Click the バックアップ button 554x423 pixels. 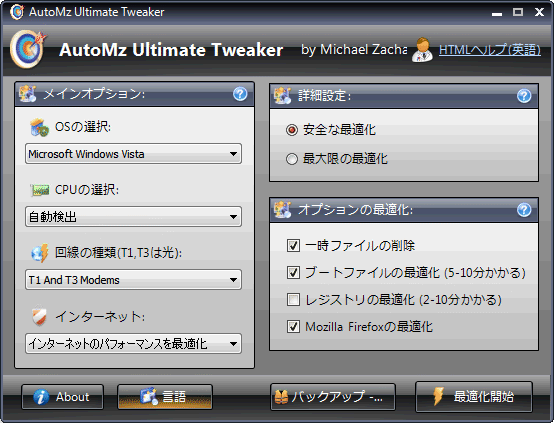tap(333, 397)
